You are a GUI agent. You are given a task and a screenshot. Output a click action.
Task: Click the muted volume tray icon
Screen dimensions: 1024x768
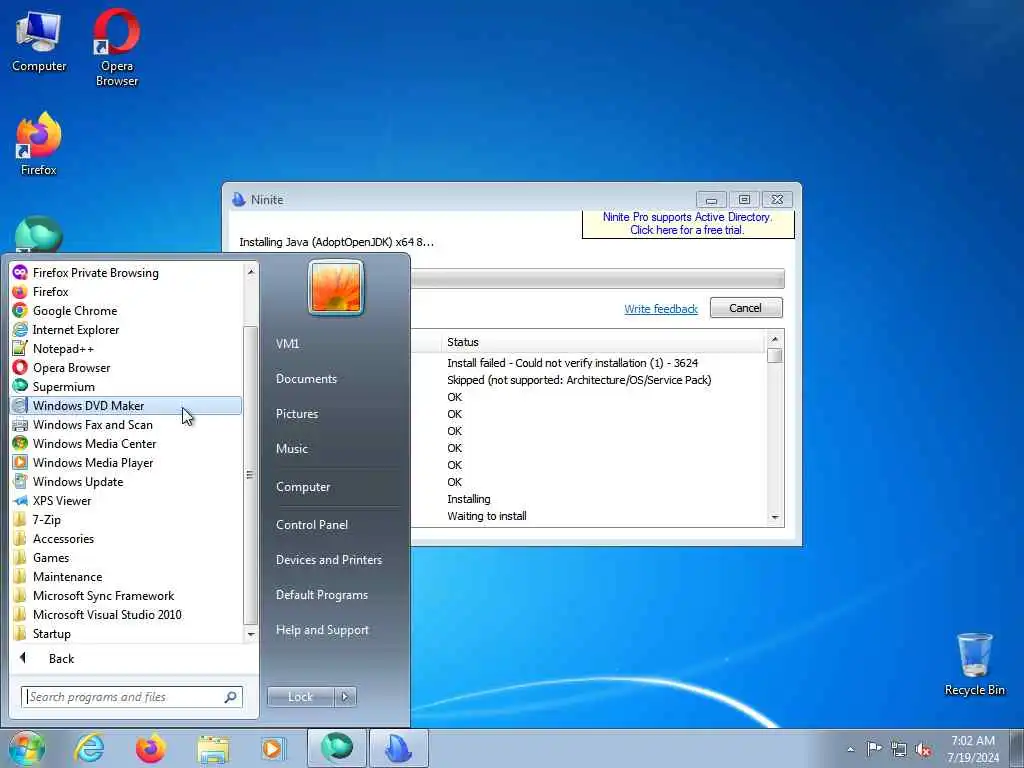(x=923, y=750)
